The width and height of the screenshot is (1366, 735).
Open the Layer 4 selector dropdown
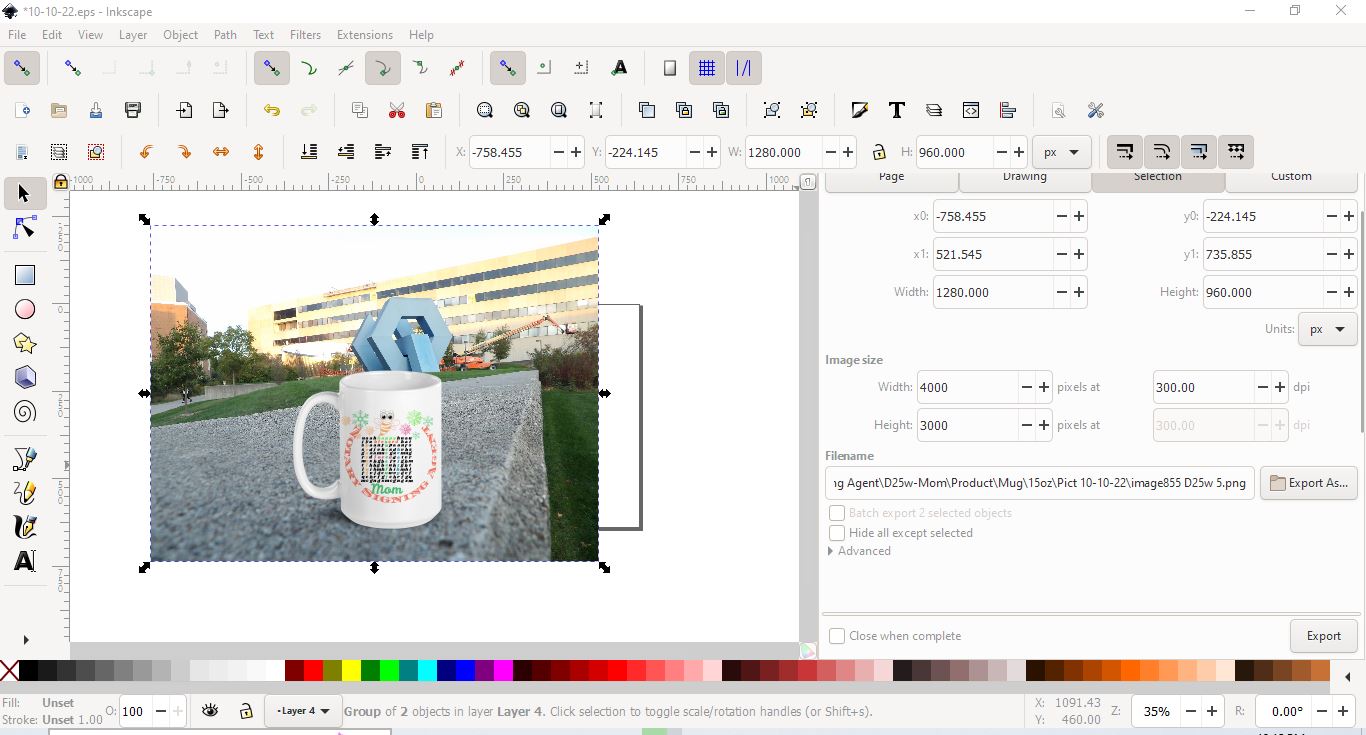point(303,711)
